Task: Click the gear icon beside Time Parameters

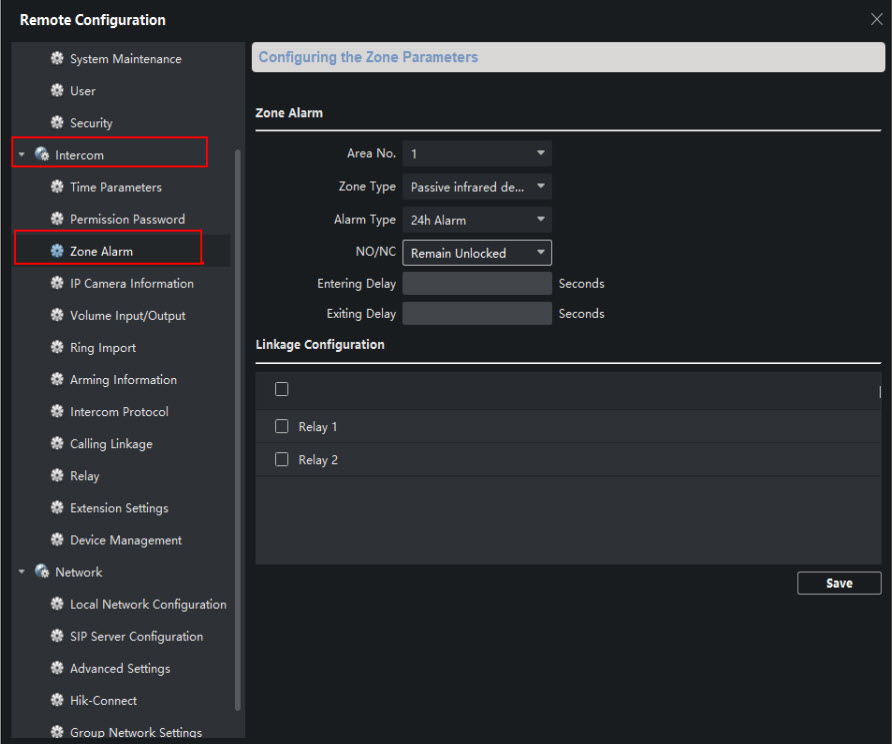Action: coord(57,187)
